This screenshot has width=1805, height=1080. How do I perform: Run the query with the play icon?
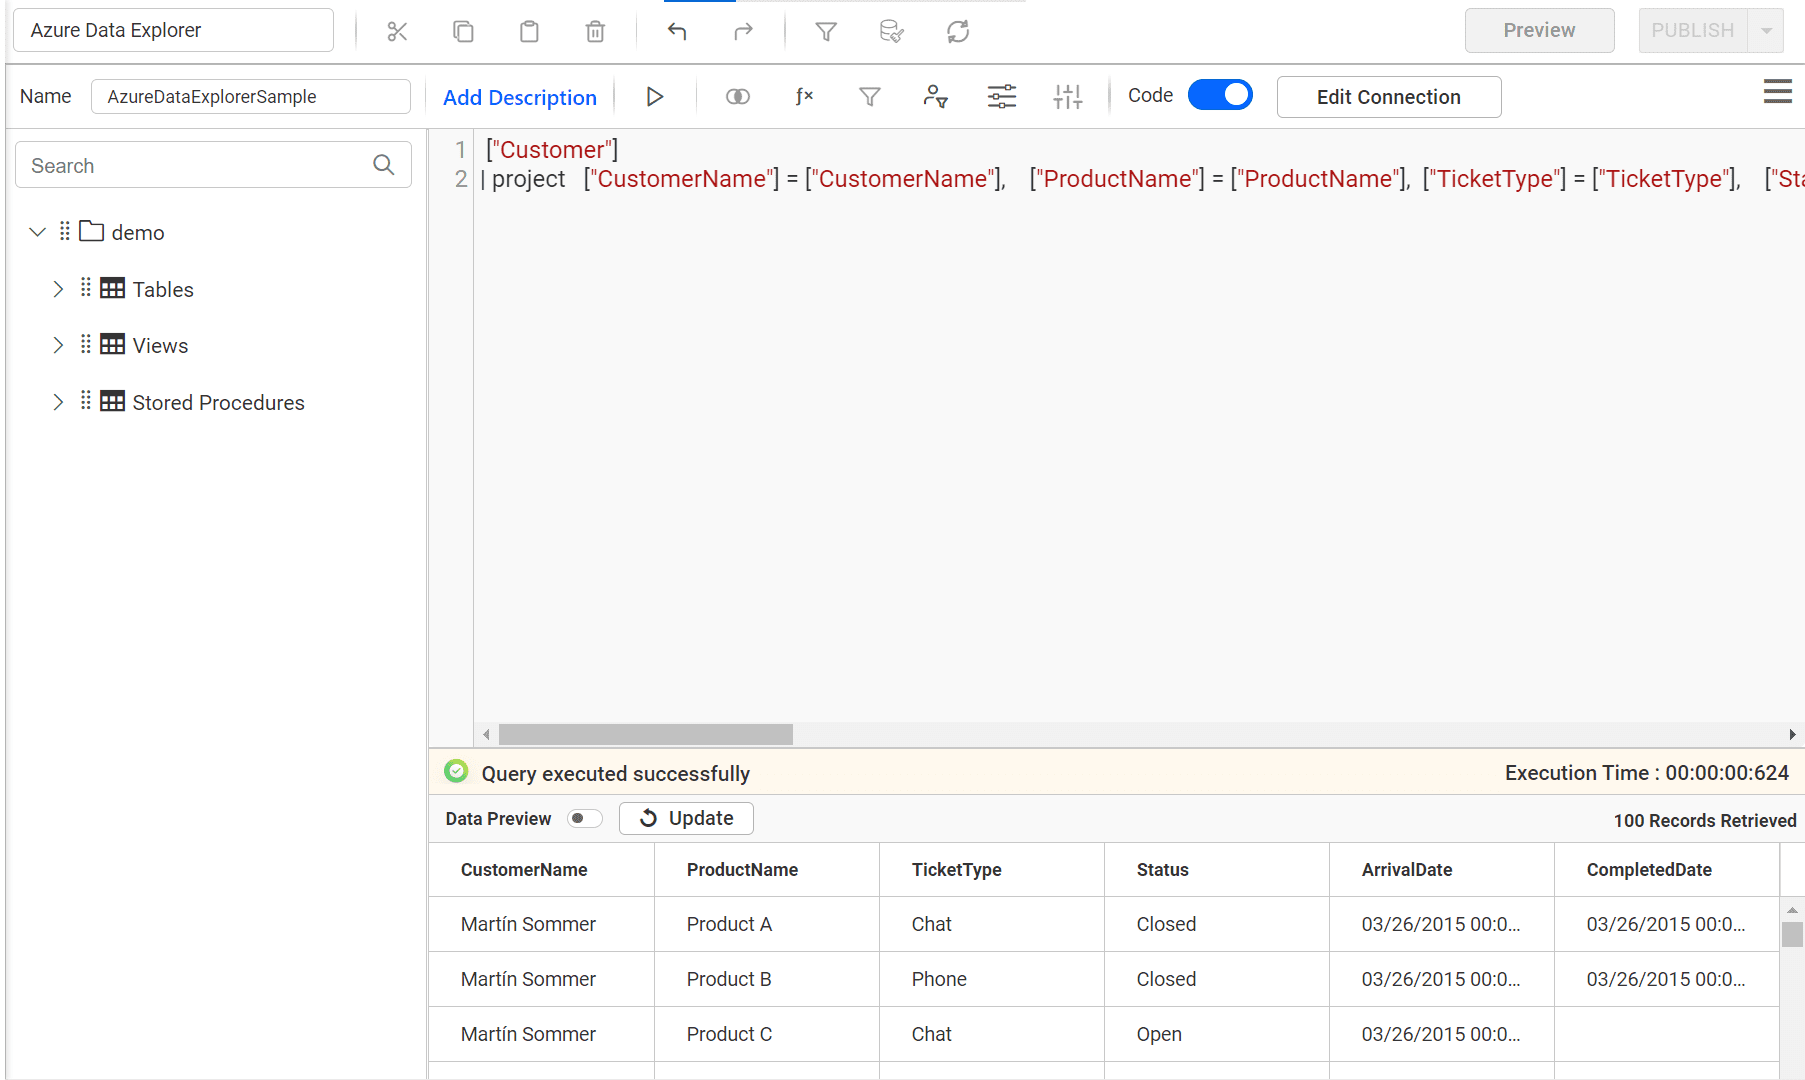[x=655, y=97]
